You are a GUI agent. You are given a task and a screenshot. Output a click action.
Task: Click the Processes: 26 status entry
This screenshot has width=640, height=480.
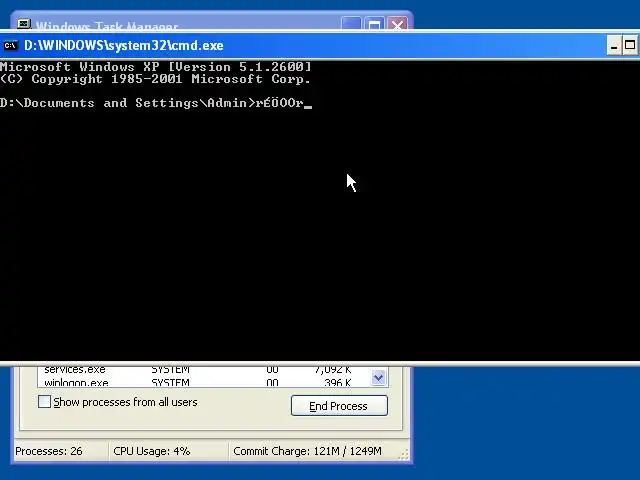[x=49, y=451]
